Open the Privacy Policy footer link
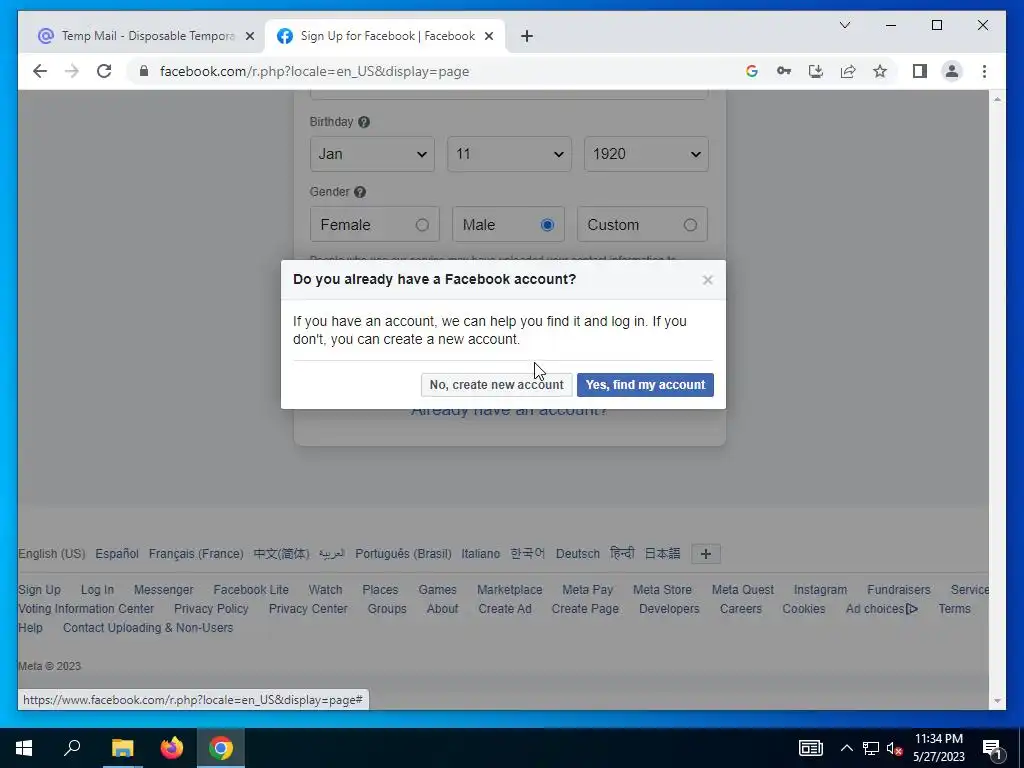Image resolution: width=1024 pixels, height=768 pixels. pos(211,609)
